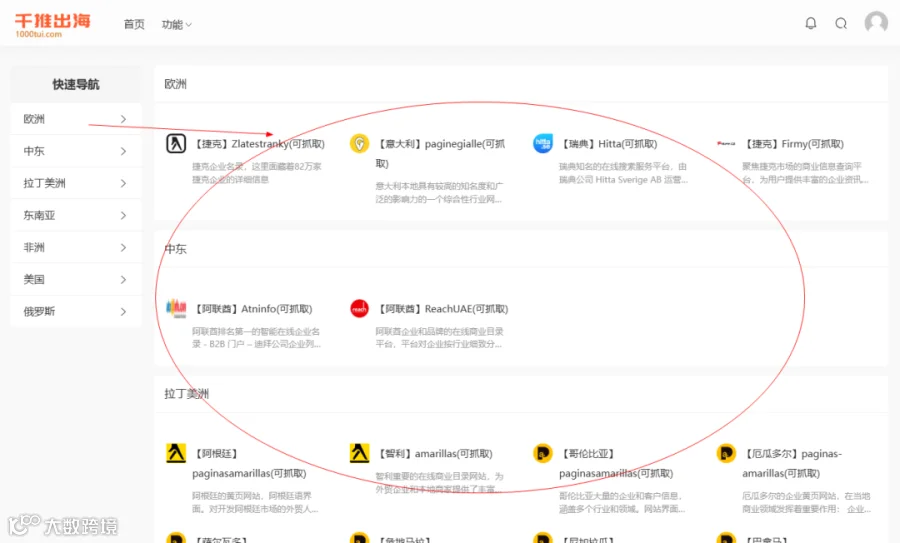Open the 【意大利】paginegialle link

click(440, 153)
